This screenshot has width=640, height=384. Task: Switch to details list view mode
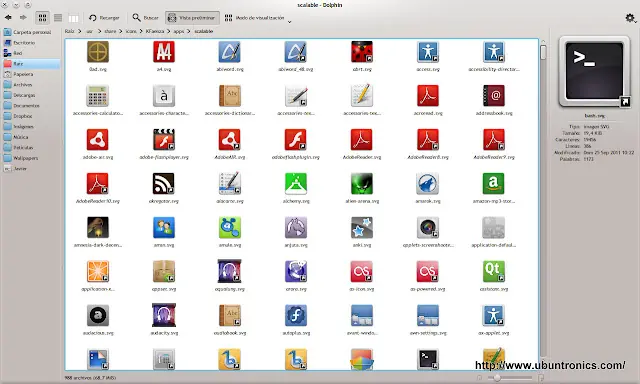pyautogui.click(x=58, y=18)
